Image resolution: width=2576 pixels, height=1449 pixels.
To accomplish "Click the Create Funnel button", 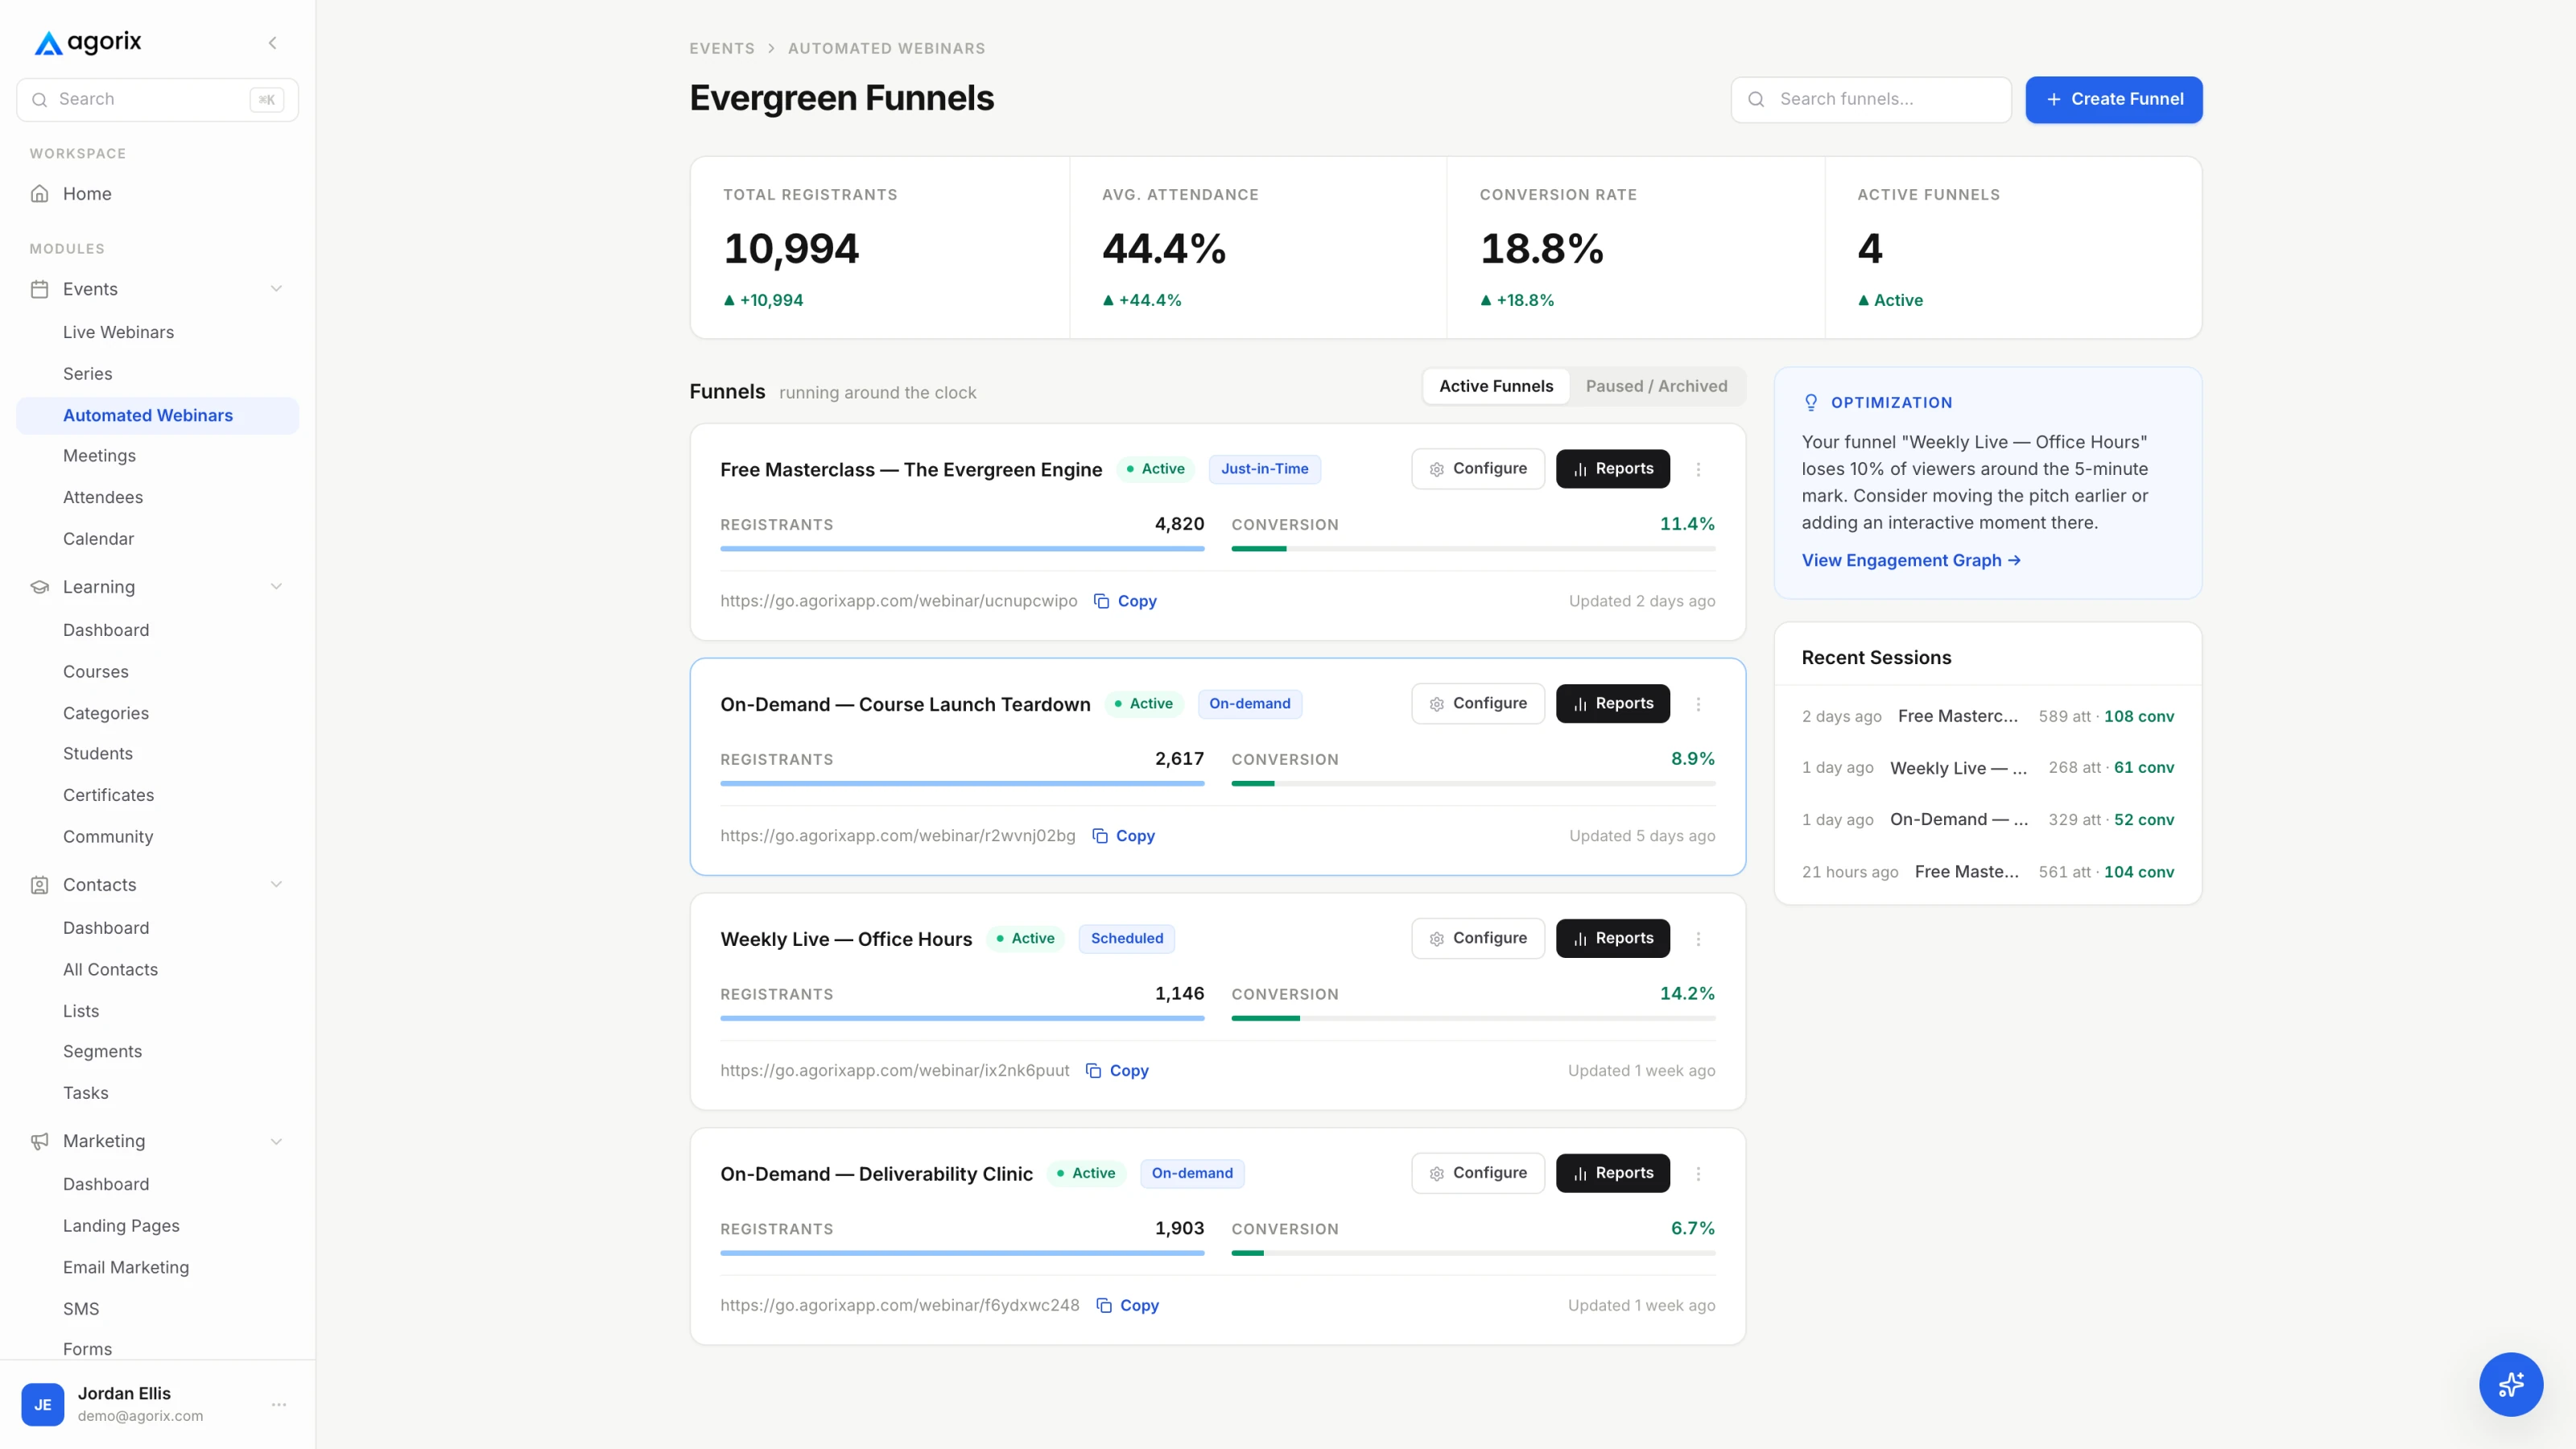I will 2114,99.
